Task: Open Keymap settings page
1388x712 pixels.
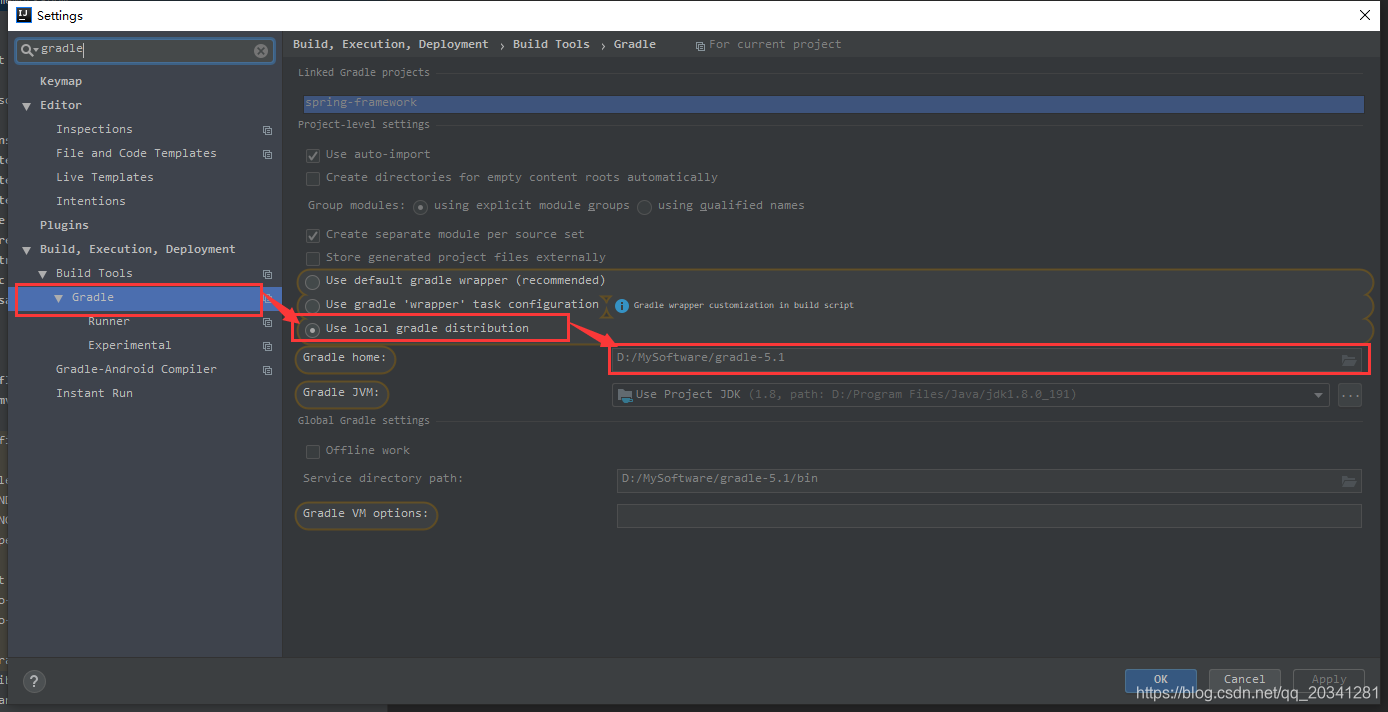Action: [61, 81]
